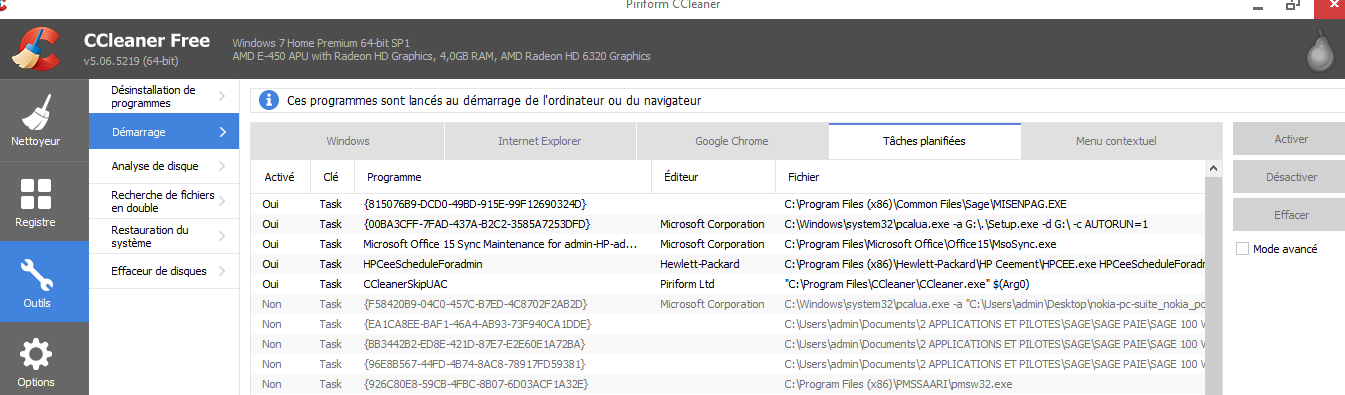Image resolution: width=1345 pixels, height=395 pixels.
Task: Click Piriform Ltd in the Éditeur column
Action: click(688, 284)
